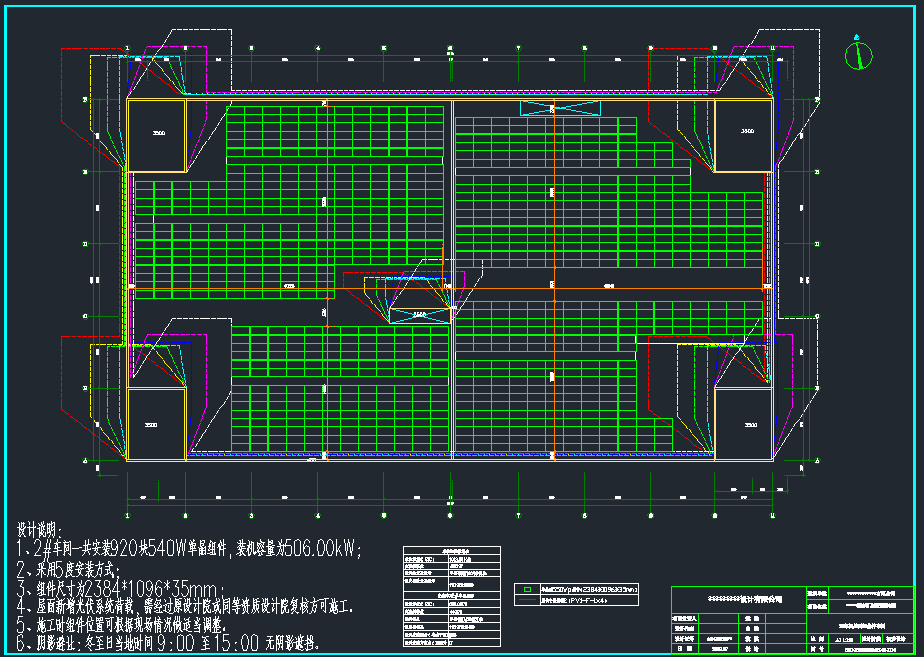Click the specification table left of legend
Image resolution: width=924 pixels, height=657 pixels.
click(x=450, y=600)
